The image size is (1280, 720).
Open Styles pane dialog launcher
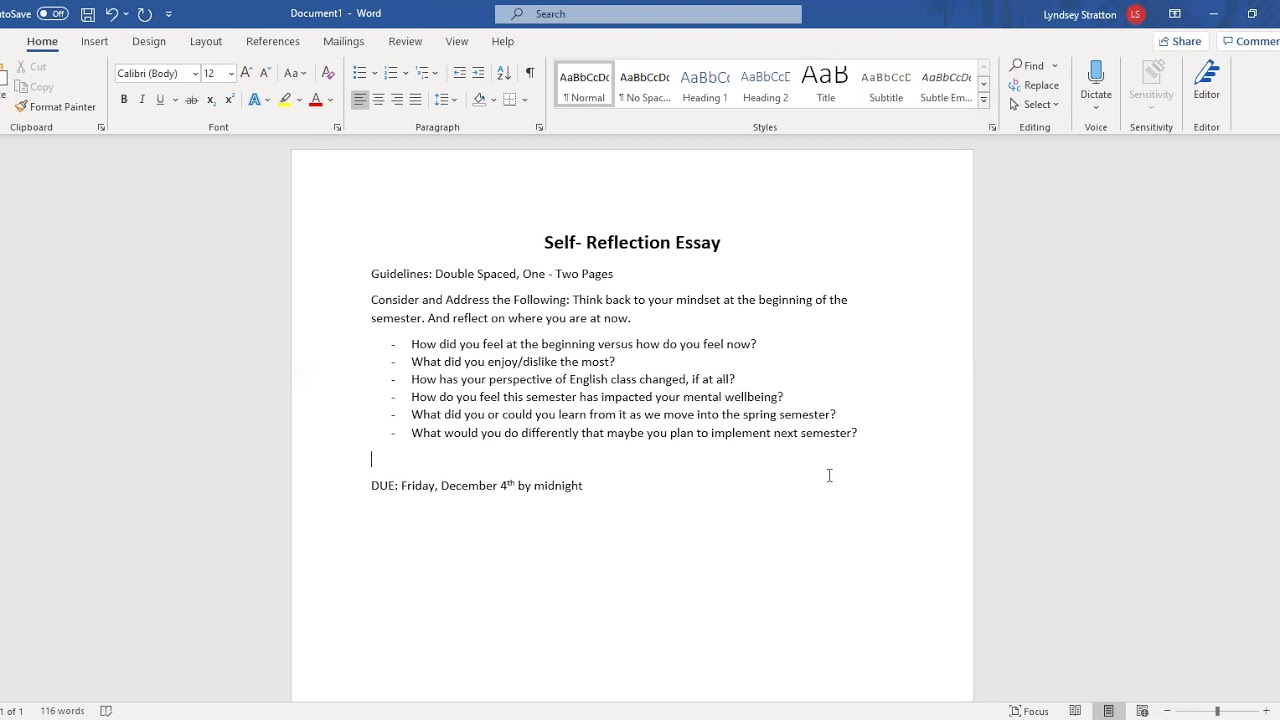click(992, 128)
